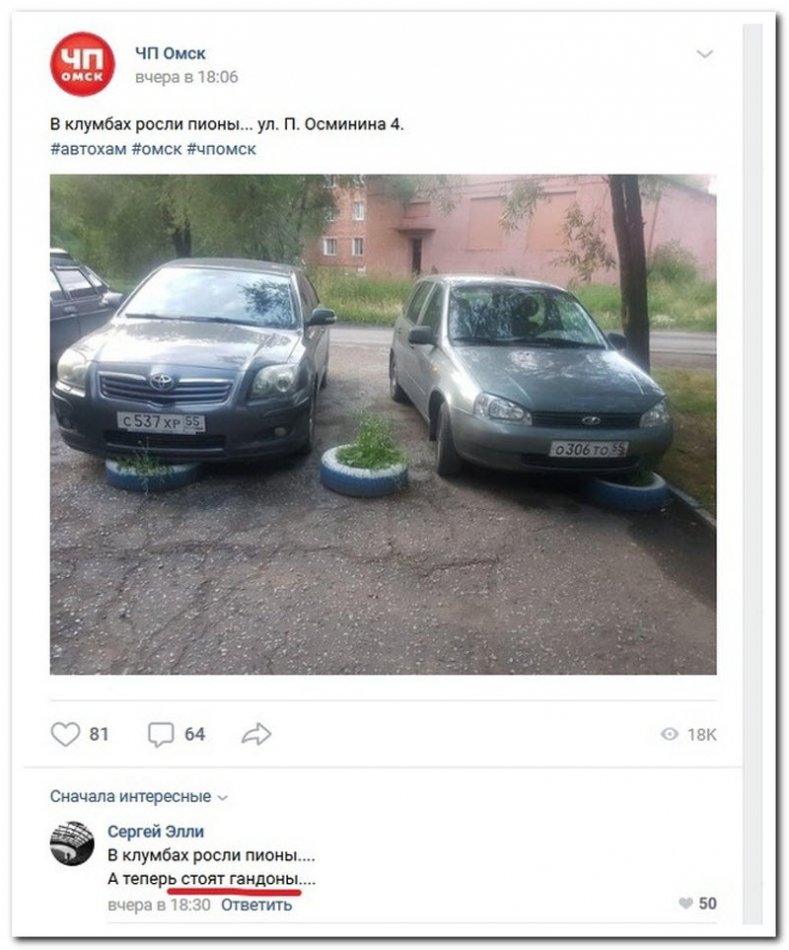Click the post timestamp вчера в 18:06
This screenshot has height=950, width=789.
point(187,77)
